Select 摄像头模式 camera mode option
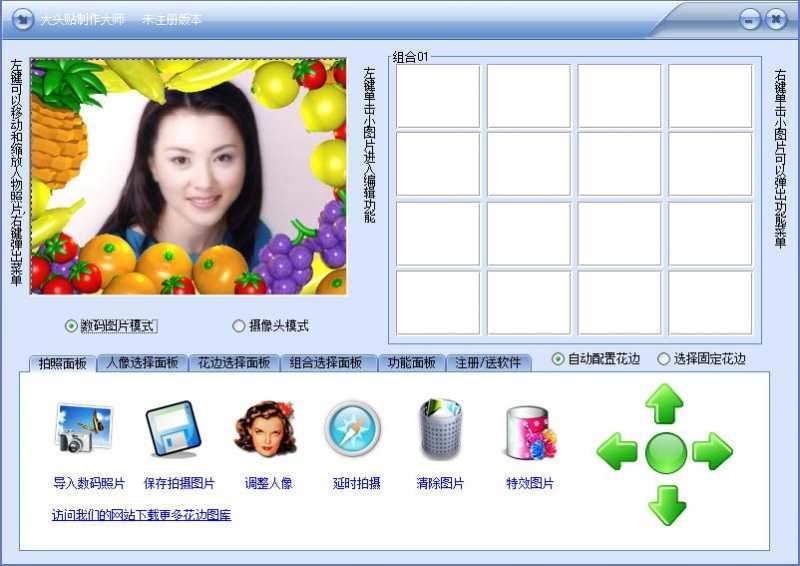 238,325
